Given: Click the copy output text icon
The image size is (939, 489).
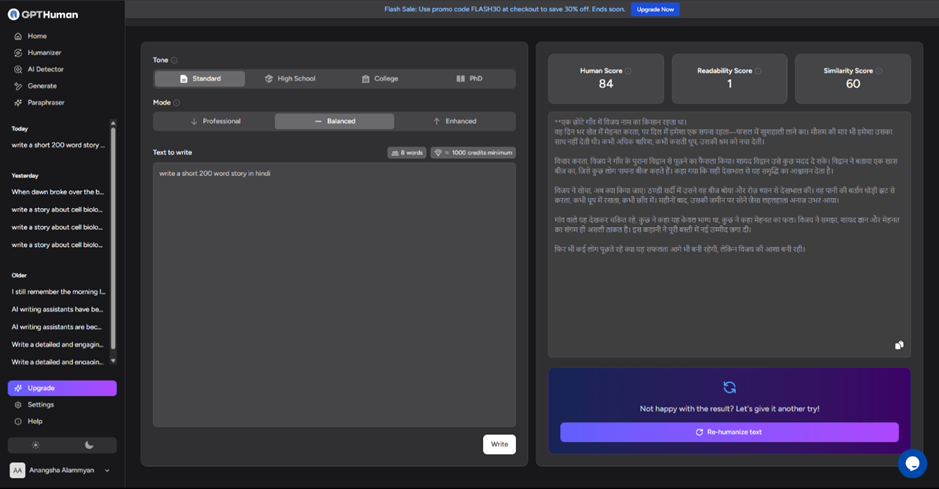Looking at the screenshot, I should pyautogui.click(x=899, y=345).
